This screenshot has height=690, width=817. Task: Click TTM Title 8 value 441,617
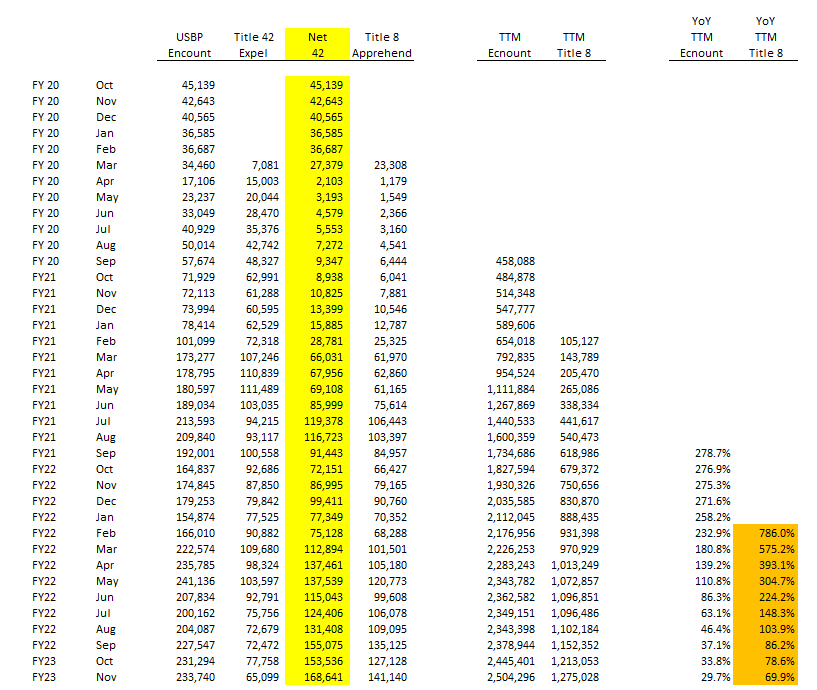[x=579, y=421]
